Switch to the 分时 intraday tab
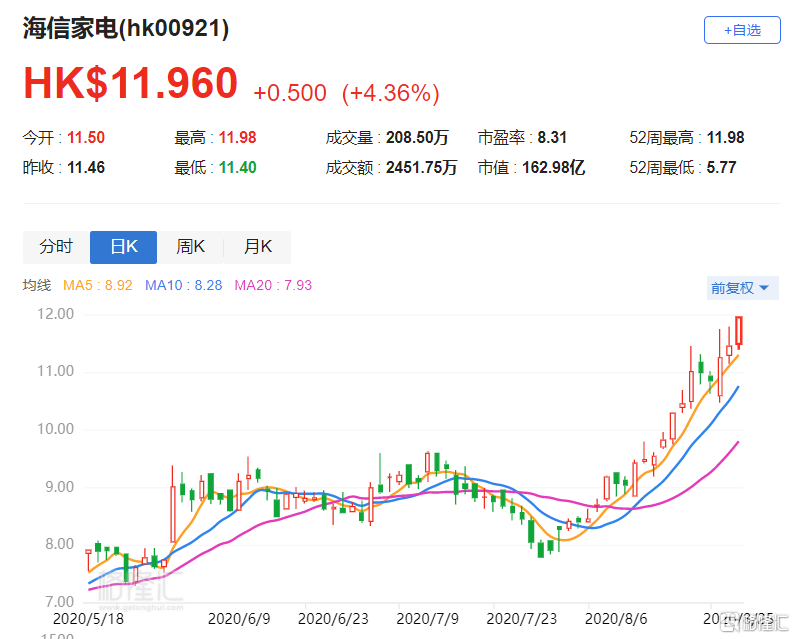795x639 pixels. pyautogui.click(x=56, y=247)
